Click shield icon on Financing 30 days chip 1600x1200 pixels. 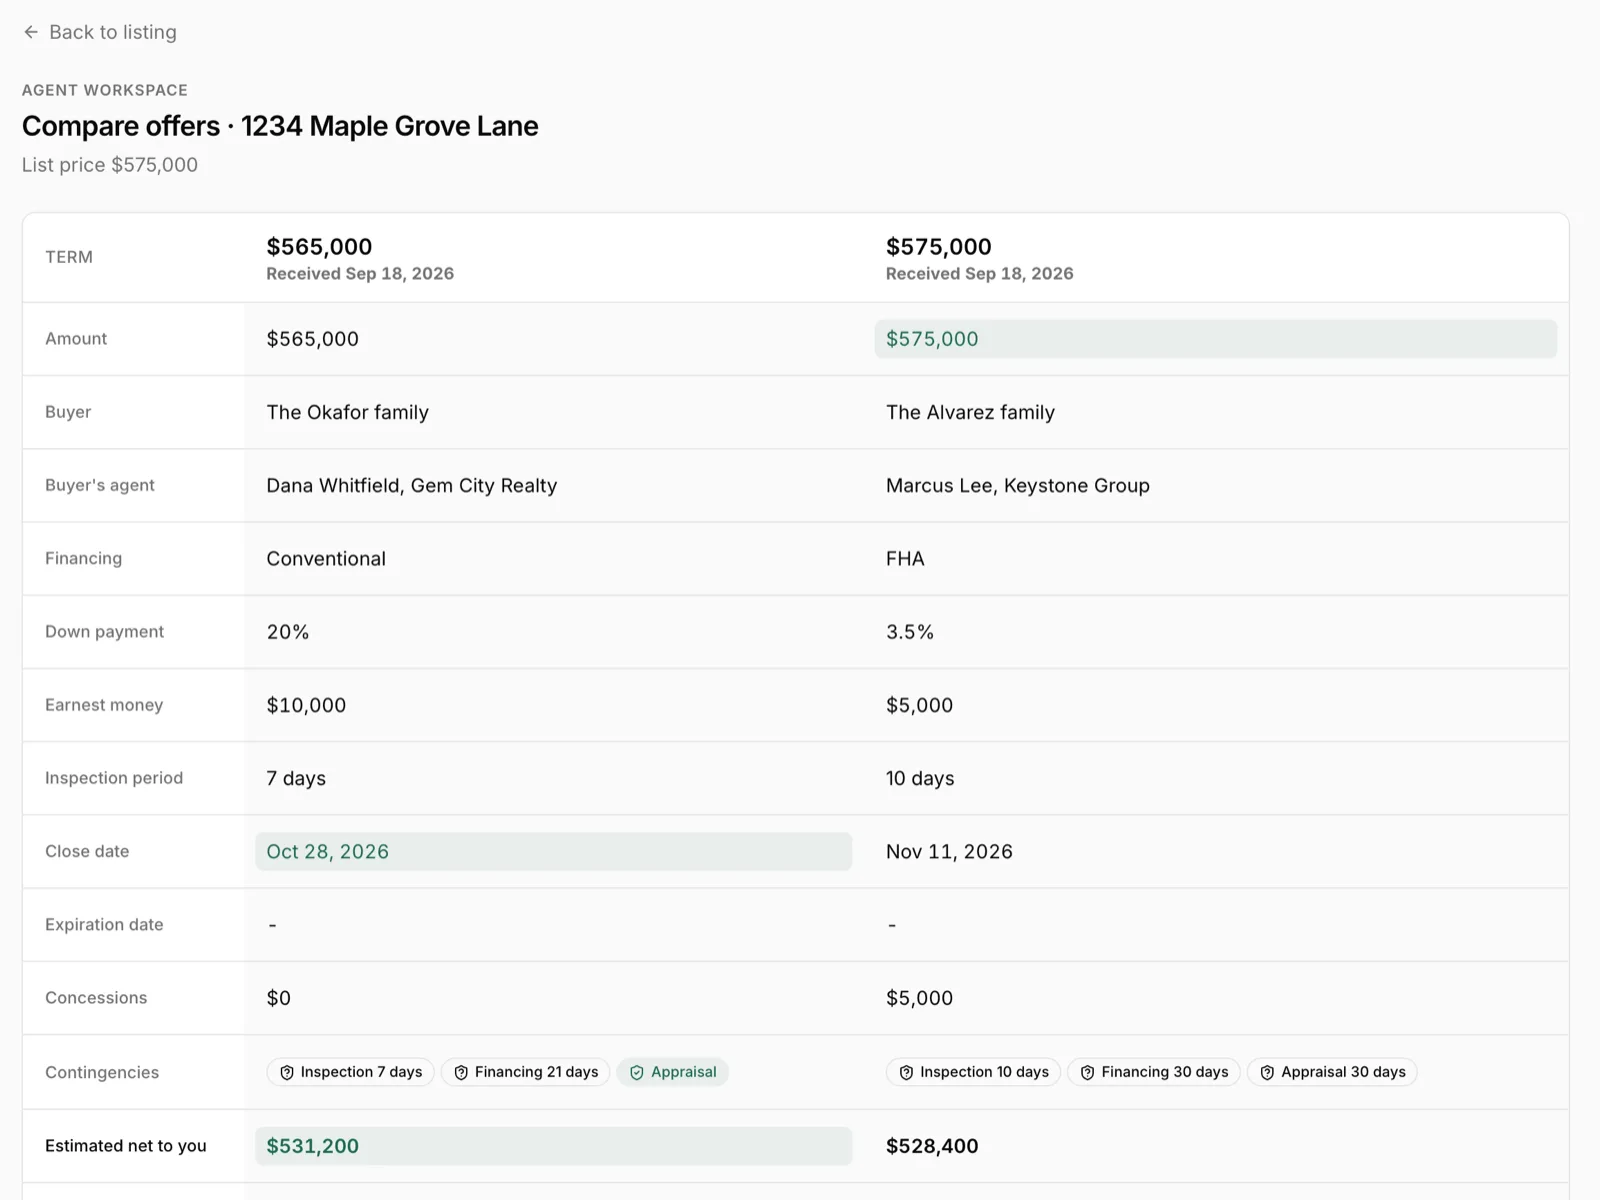(1087, 1072)
